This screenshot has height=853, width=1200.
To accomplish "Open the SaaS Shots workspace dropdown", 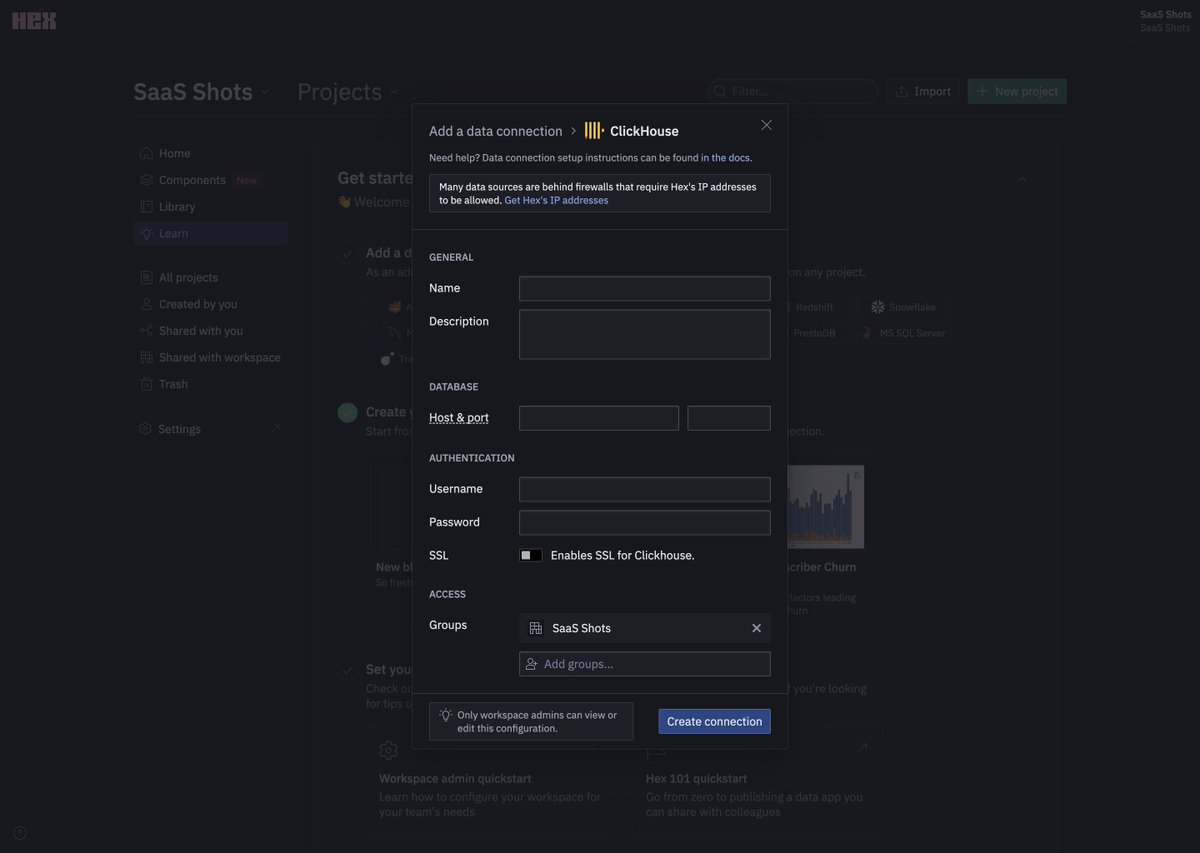I will pyautogui.click(x=202, y=91).
